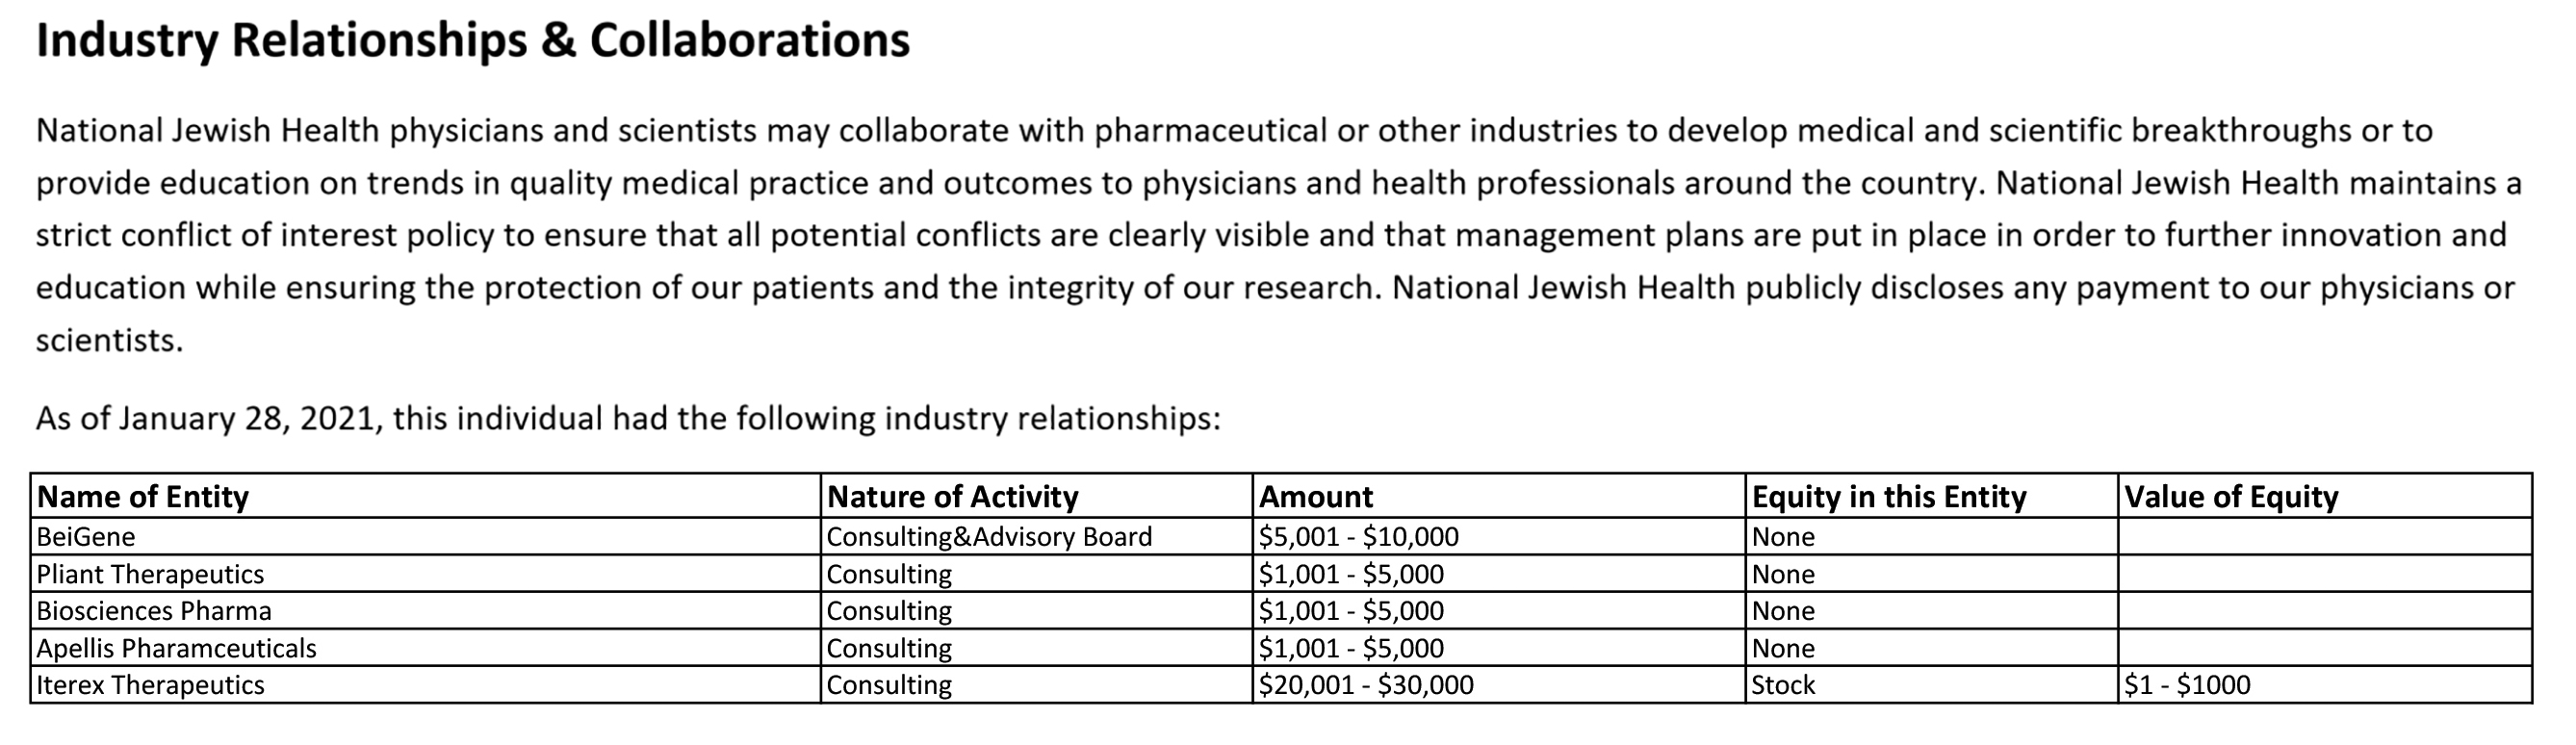
Task: Click the None equity cell in BeiGene row
Action: 1783,537
